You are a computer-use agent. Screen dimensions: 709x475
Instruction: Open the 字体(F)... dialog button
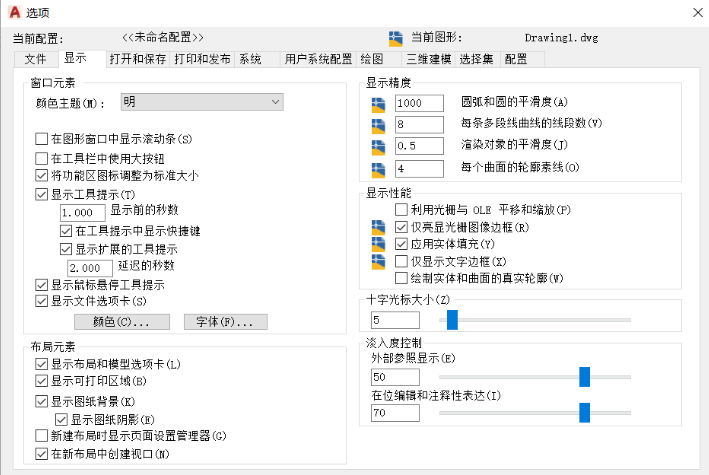pyautogui.click(x=225, y=322)
